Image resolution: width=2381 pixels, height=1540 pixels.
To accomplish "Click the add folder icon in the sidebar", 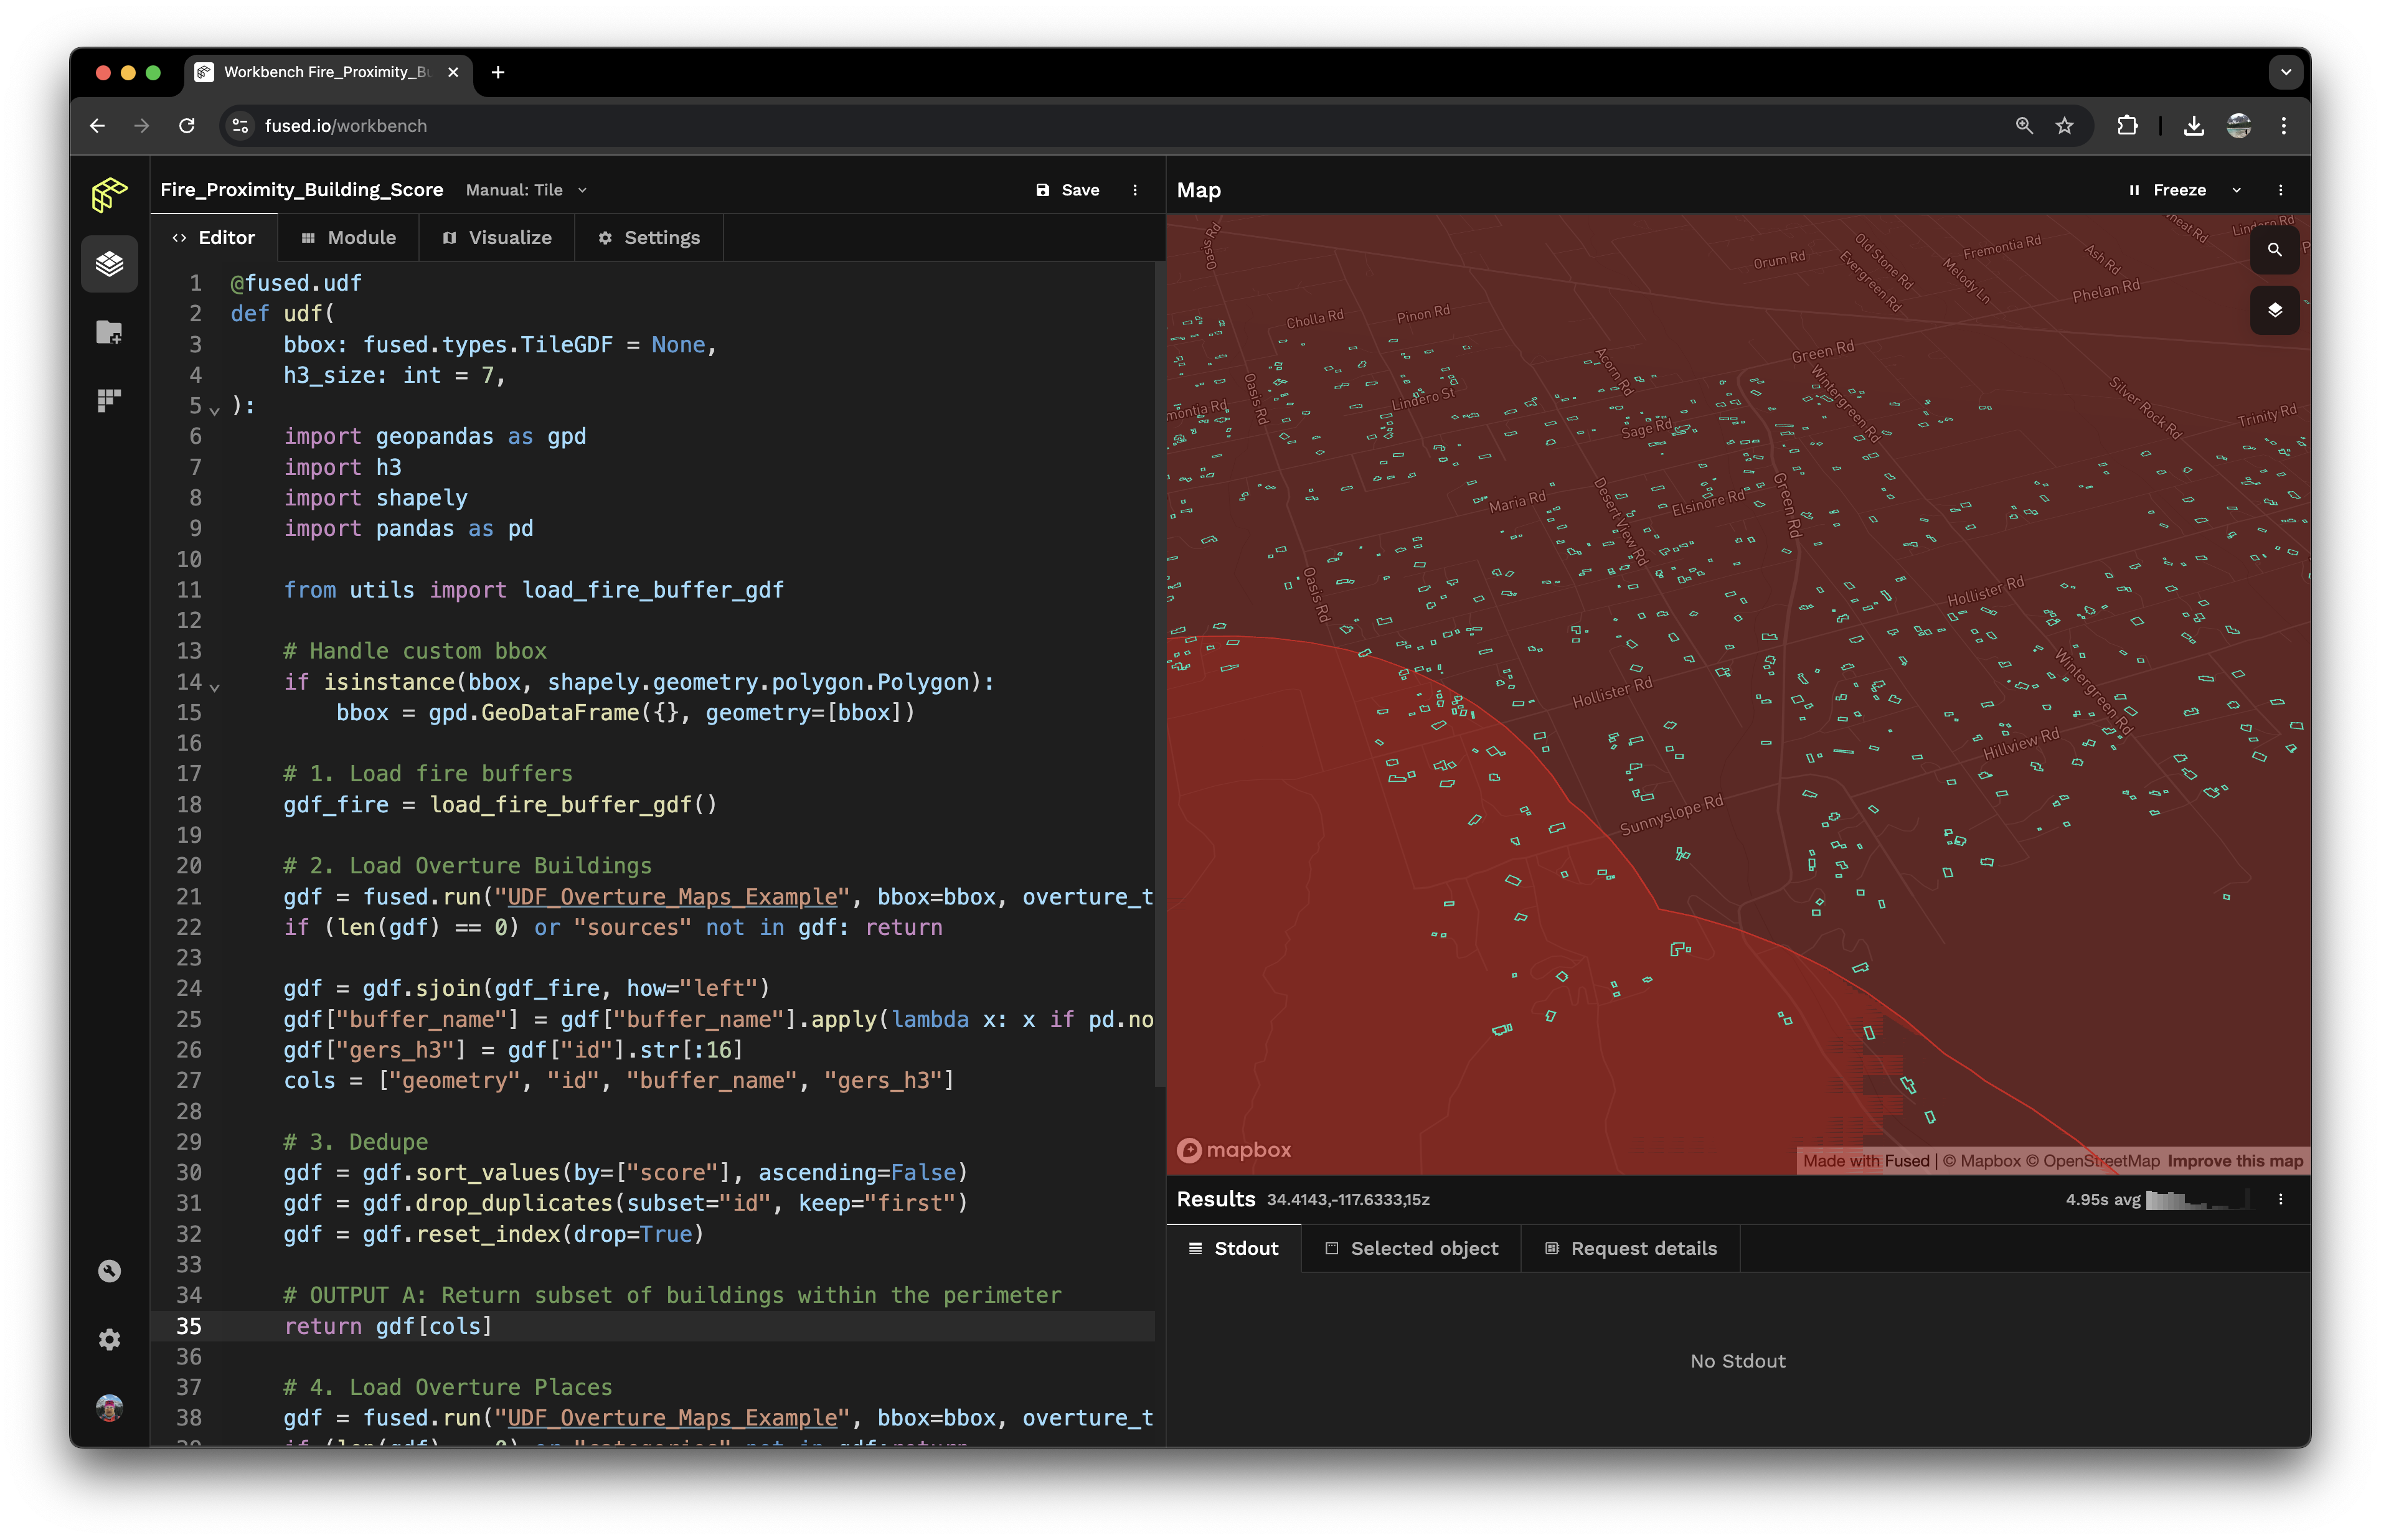I will 109,332.
